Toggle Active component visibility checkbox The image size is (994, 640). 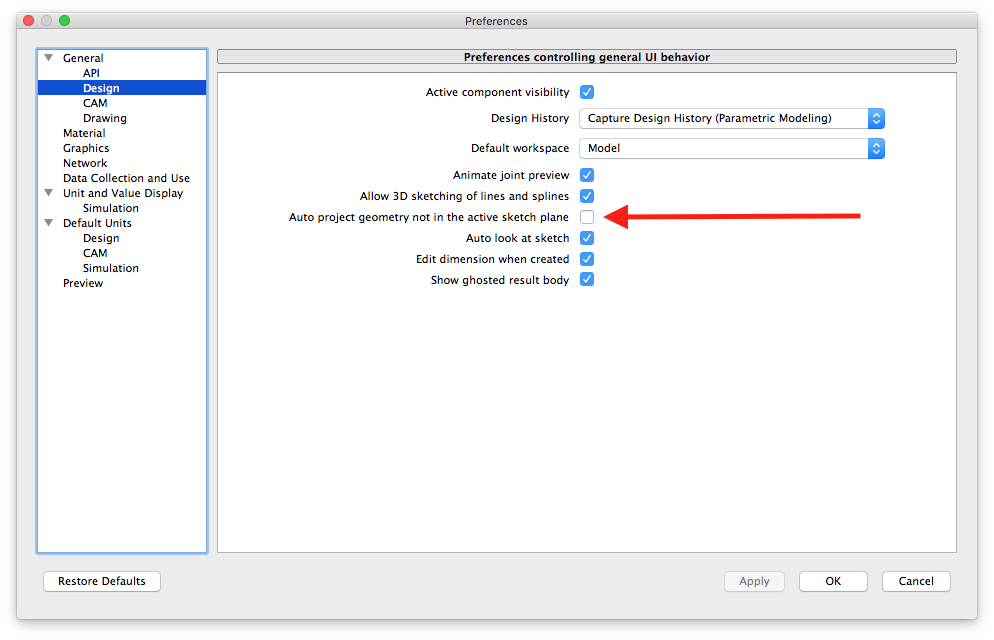tap(587, 93)
